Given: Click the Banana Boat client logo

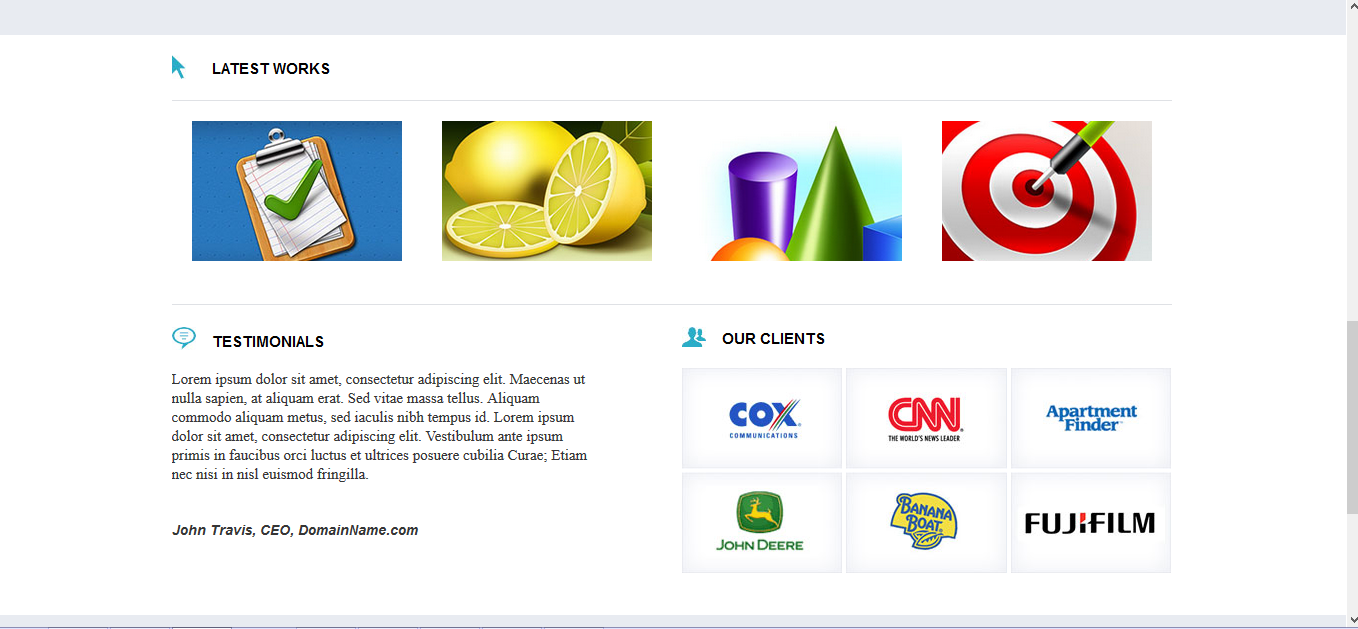Looking at the screenshot, I should click(x=926, y=523).
